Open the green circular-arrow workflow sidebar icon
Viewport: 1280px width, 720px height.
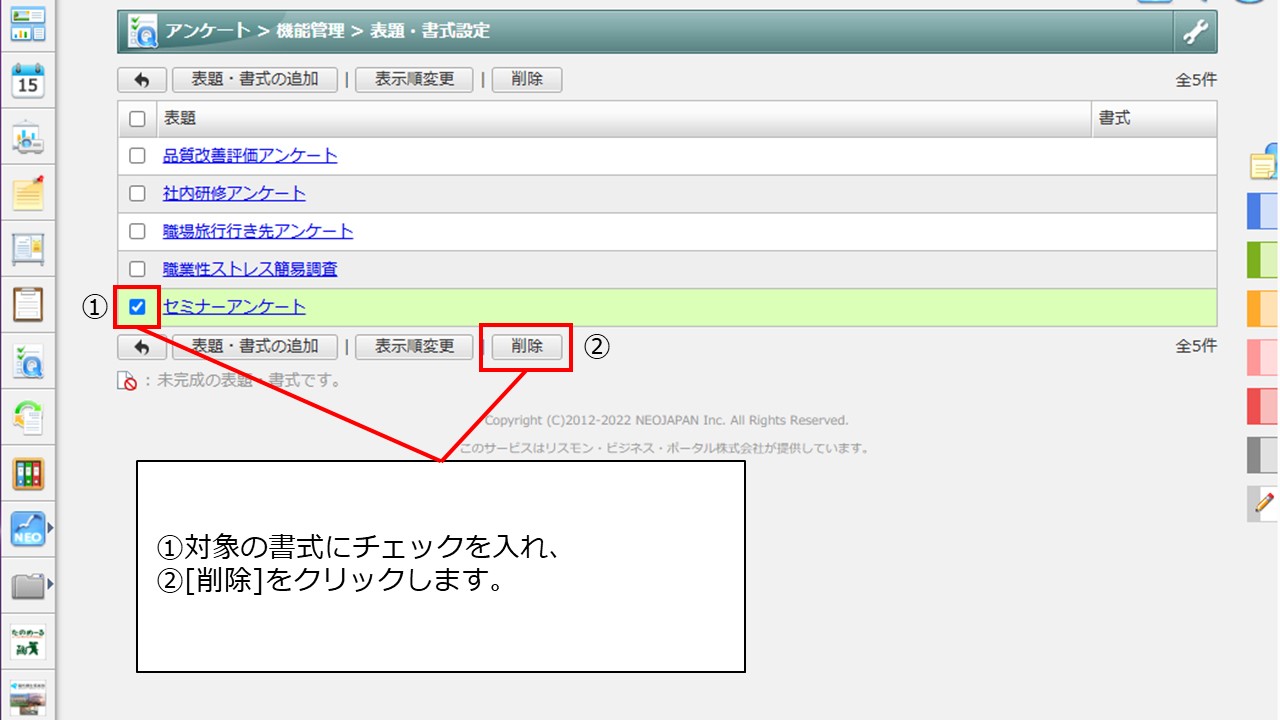[28, 417]
